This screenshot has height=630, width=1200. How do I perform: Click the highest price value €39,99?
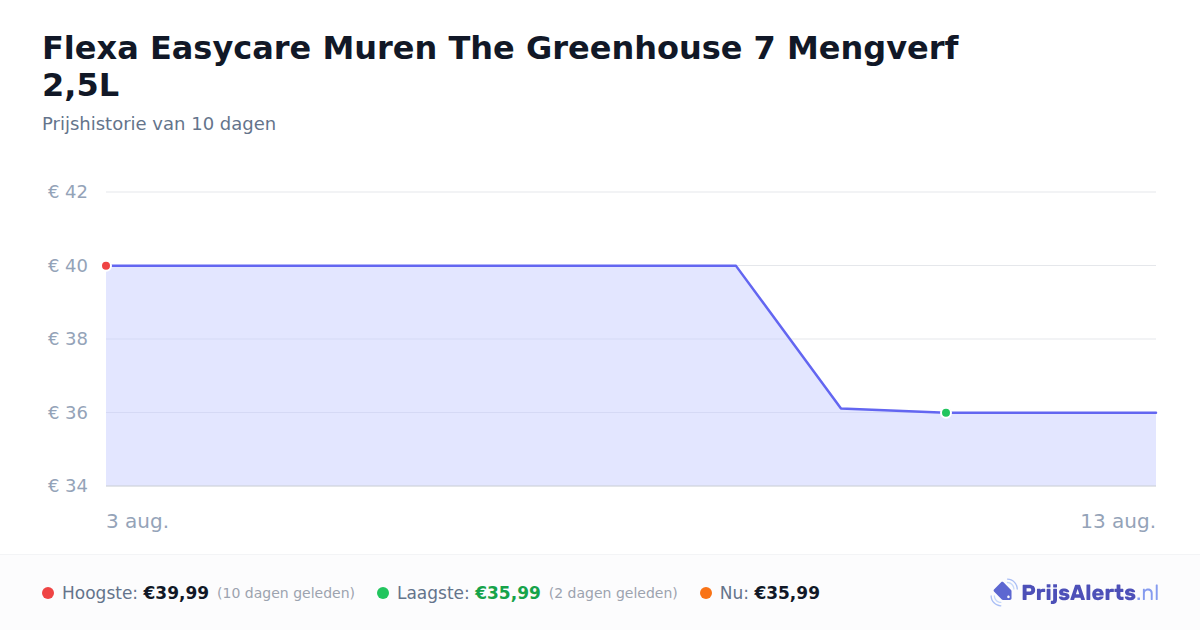[176, 593]
